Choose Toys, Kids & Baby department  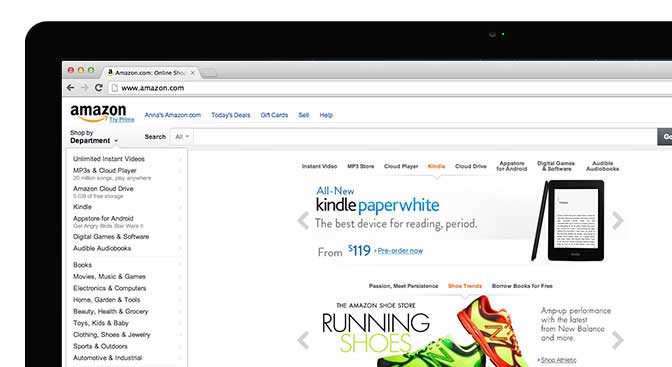[101, 323]
